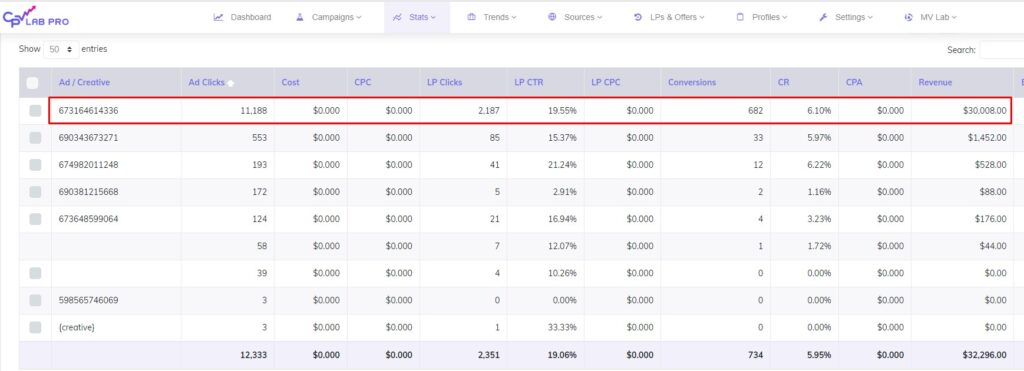
Task: Click the 734 total conversions value
Action: click(x=756, y=355)
